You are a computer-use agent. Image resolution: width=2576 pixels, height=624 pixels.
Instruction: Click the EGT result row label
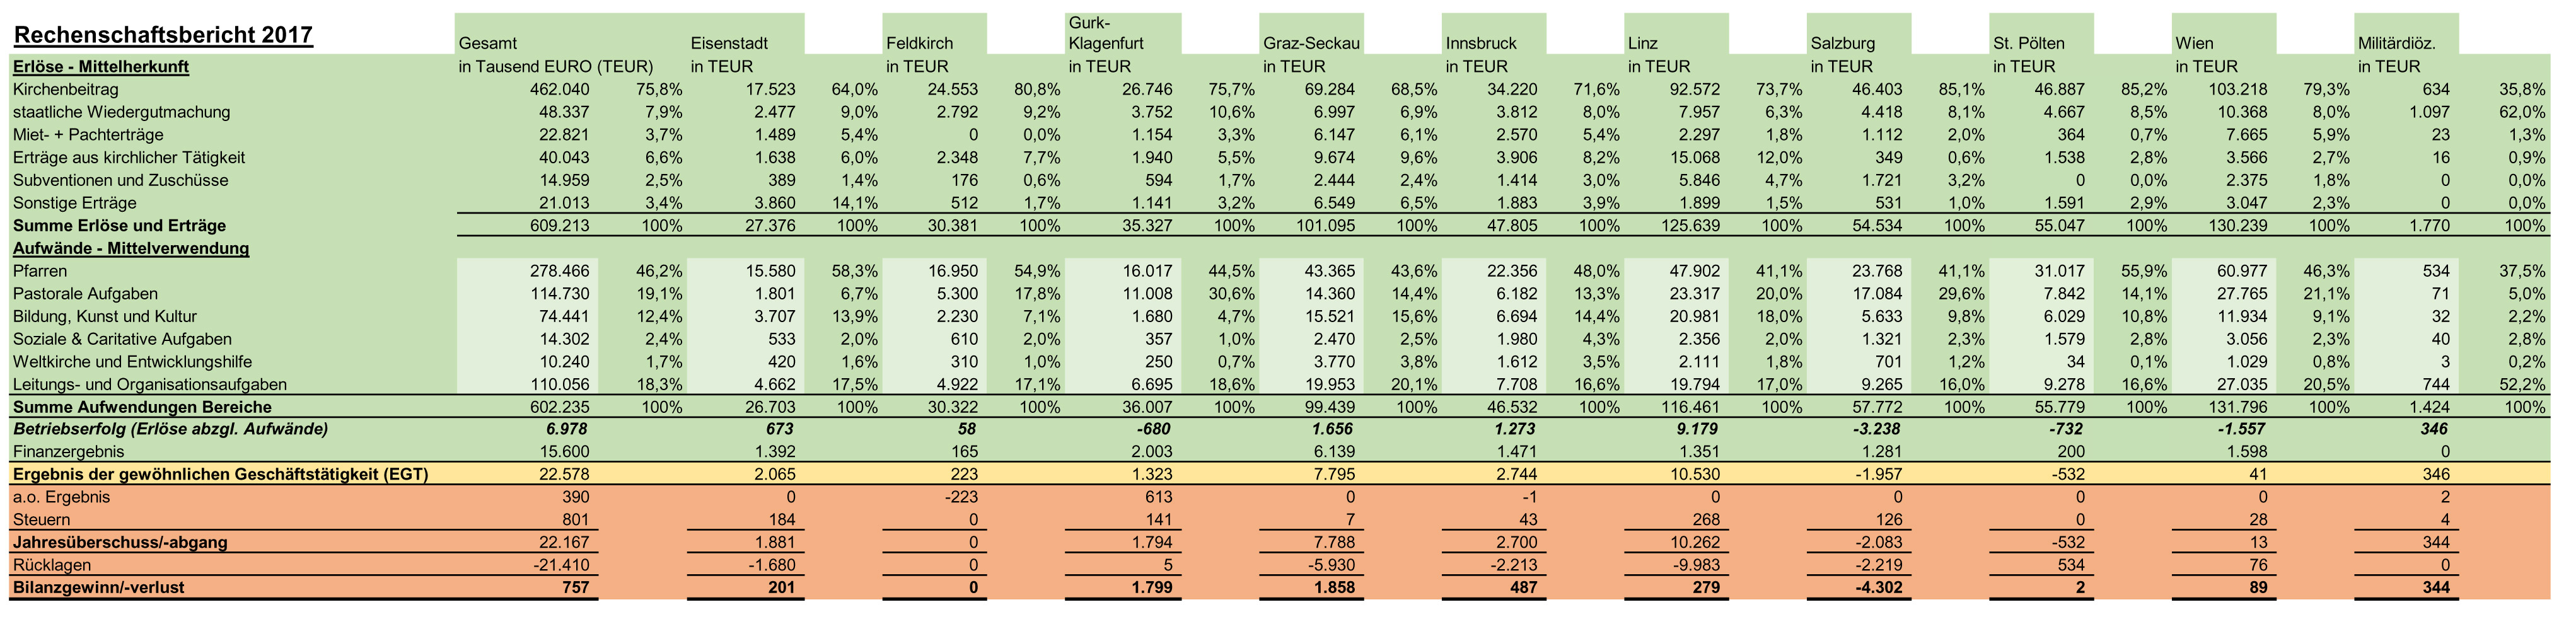220,474
